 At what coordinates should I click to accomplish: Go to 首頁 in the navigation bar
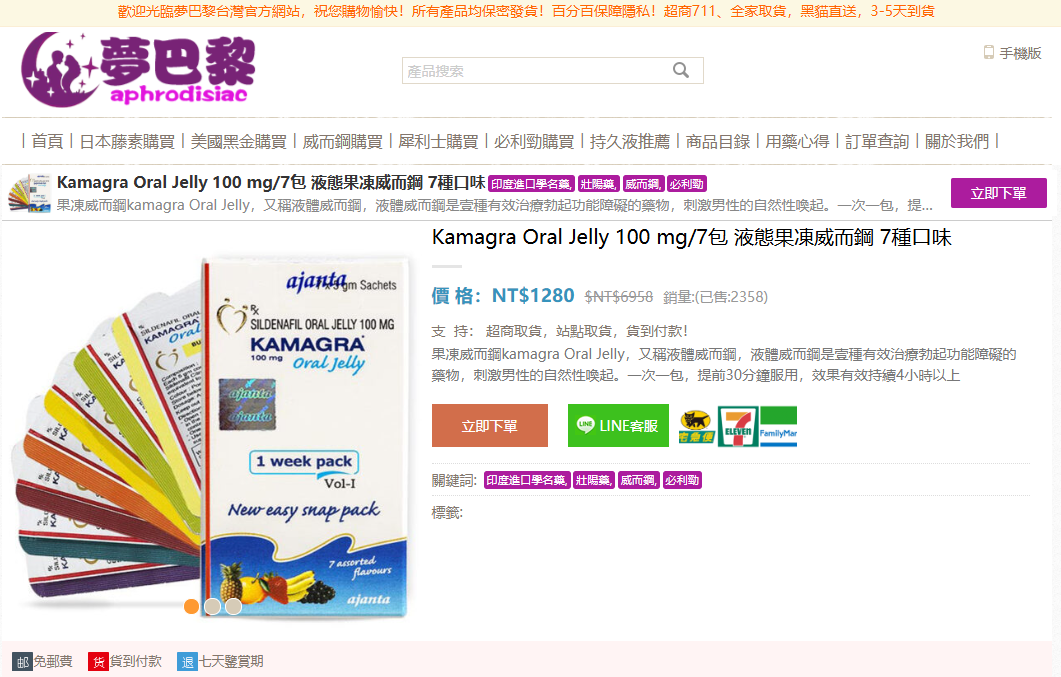pos(47,141)
